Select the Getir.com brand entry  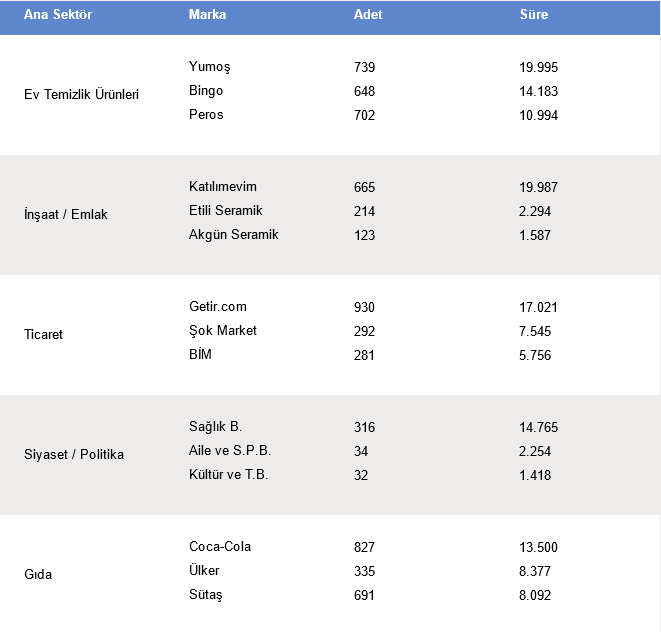pyautogui.click(x=217, y=307)
